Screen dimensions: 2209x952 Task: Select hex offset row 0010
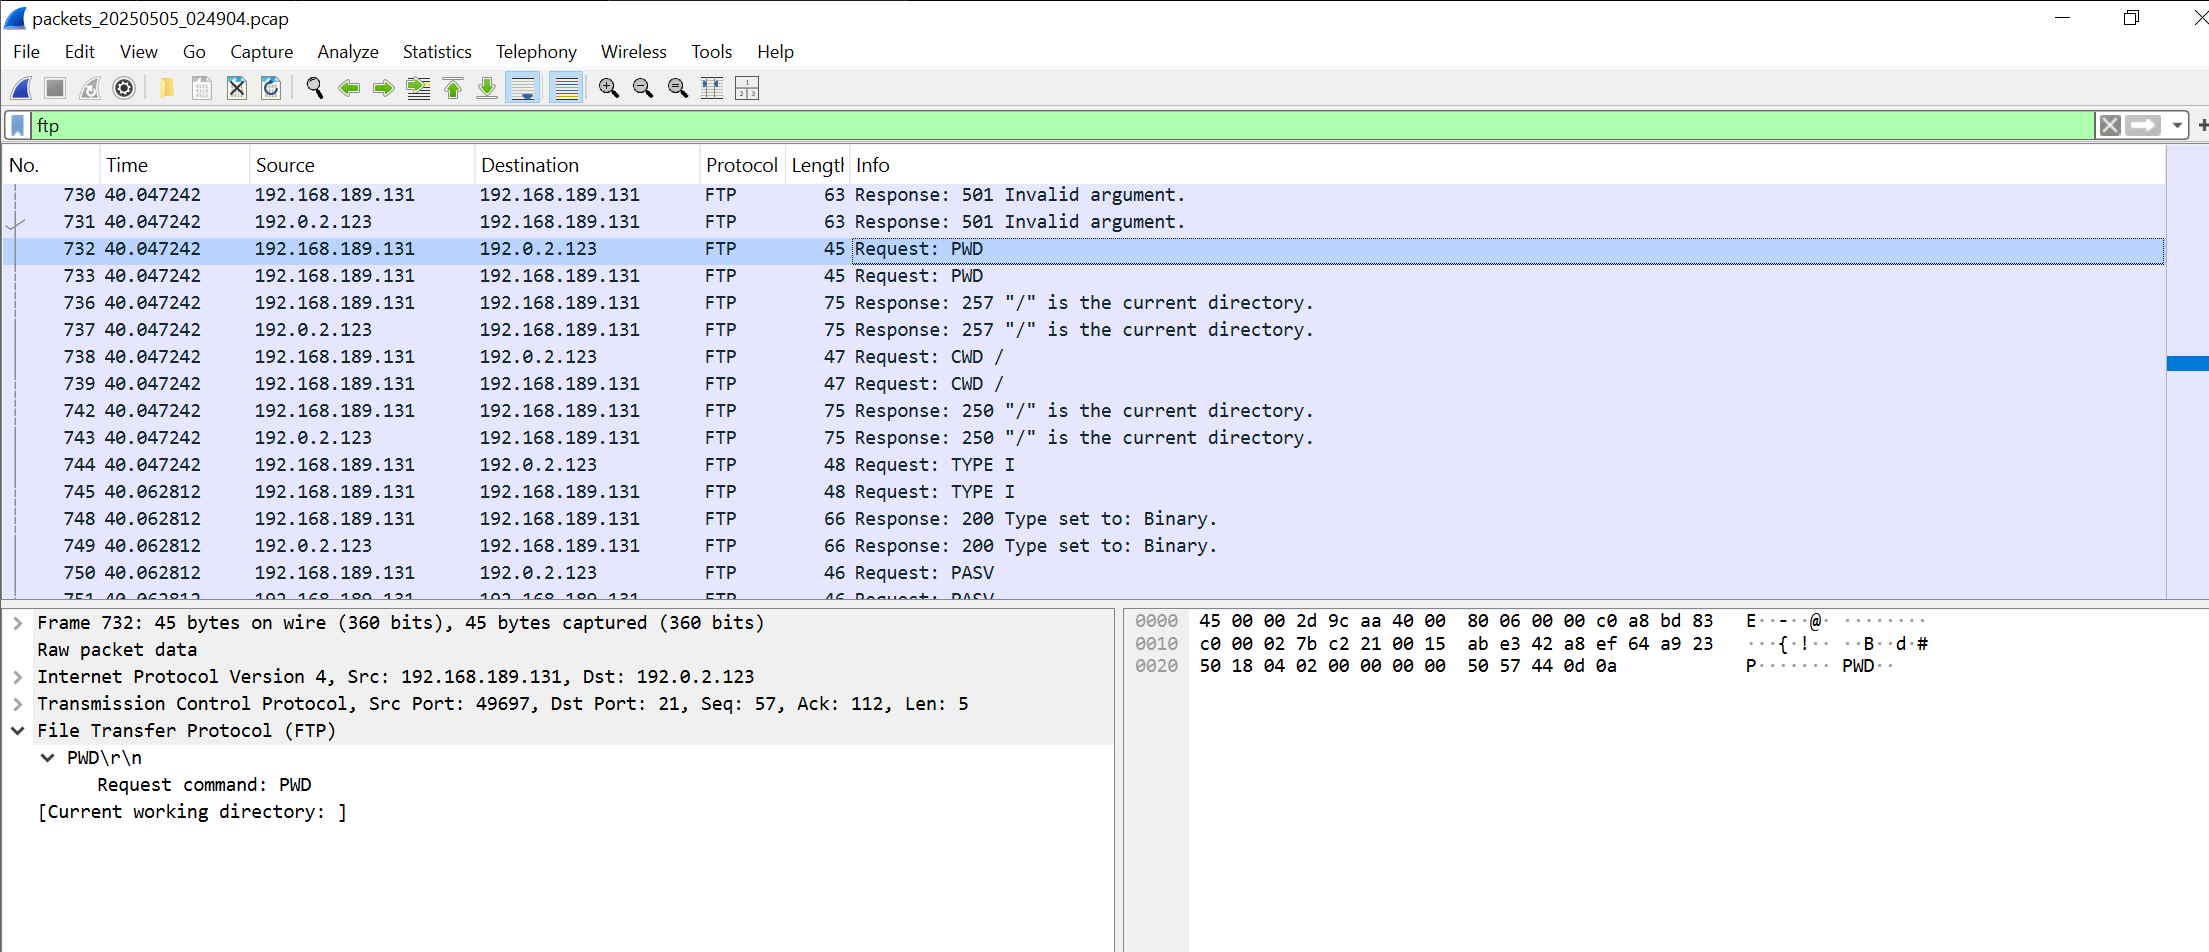click(1156, 644)
